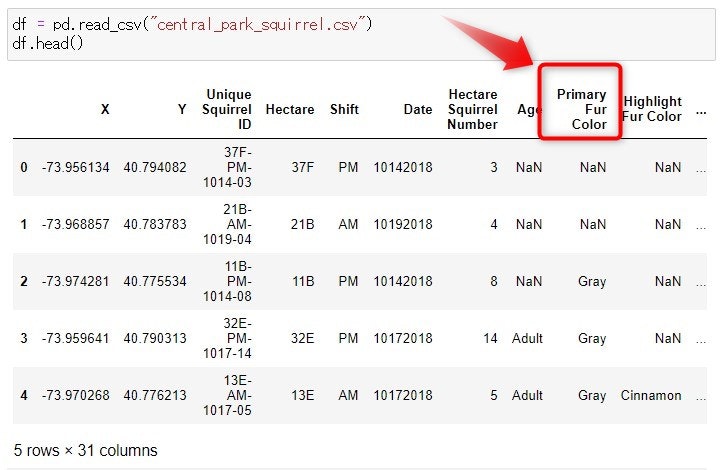Click squirrel ID 13E-AM-1017-05
Image resolution: width=728 pixels, height=470 pixels.
click(x=227, y=395)
